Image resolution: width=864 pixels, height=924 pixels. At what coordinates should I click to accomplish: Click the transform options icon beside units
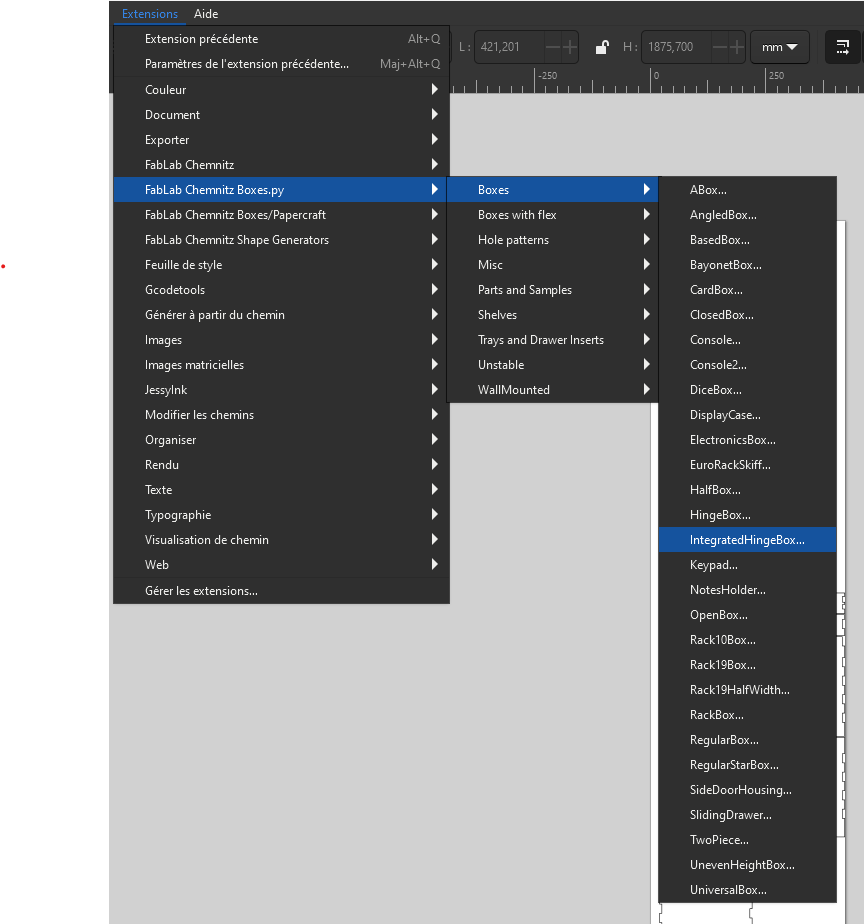click(843, 47)
